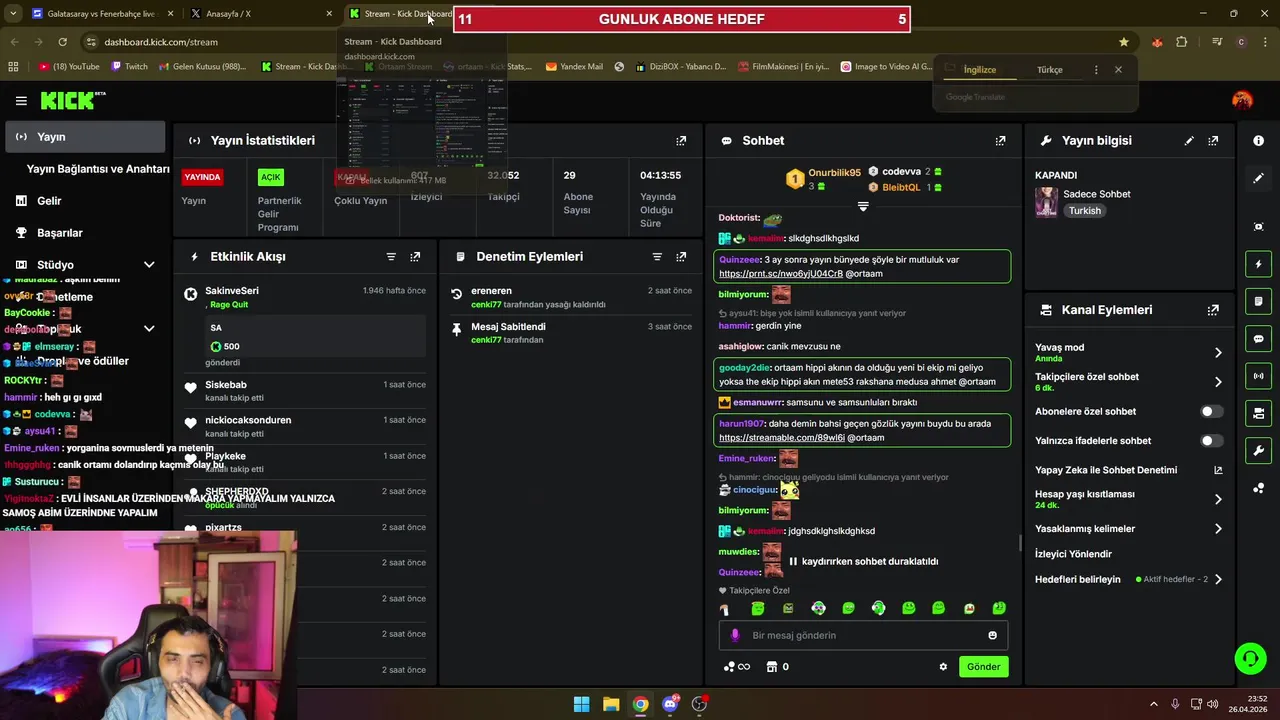Open the YouTube bookmark

69,67
